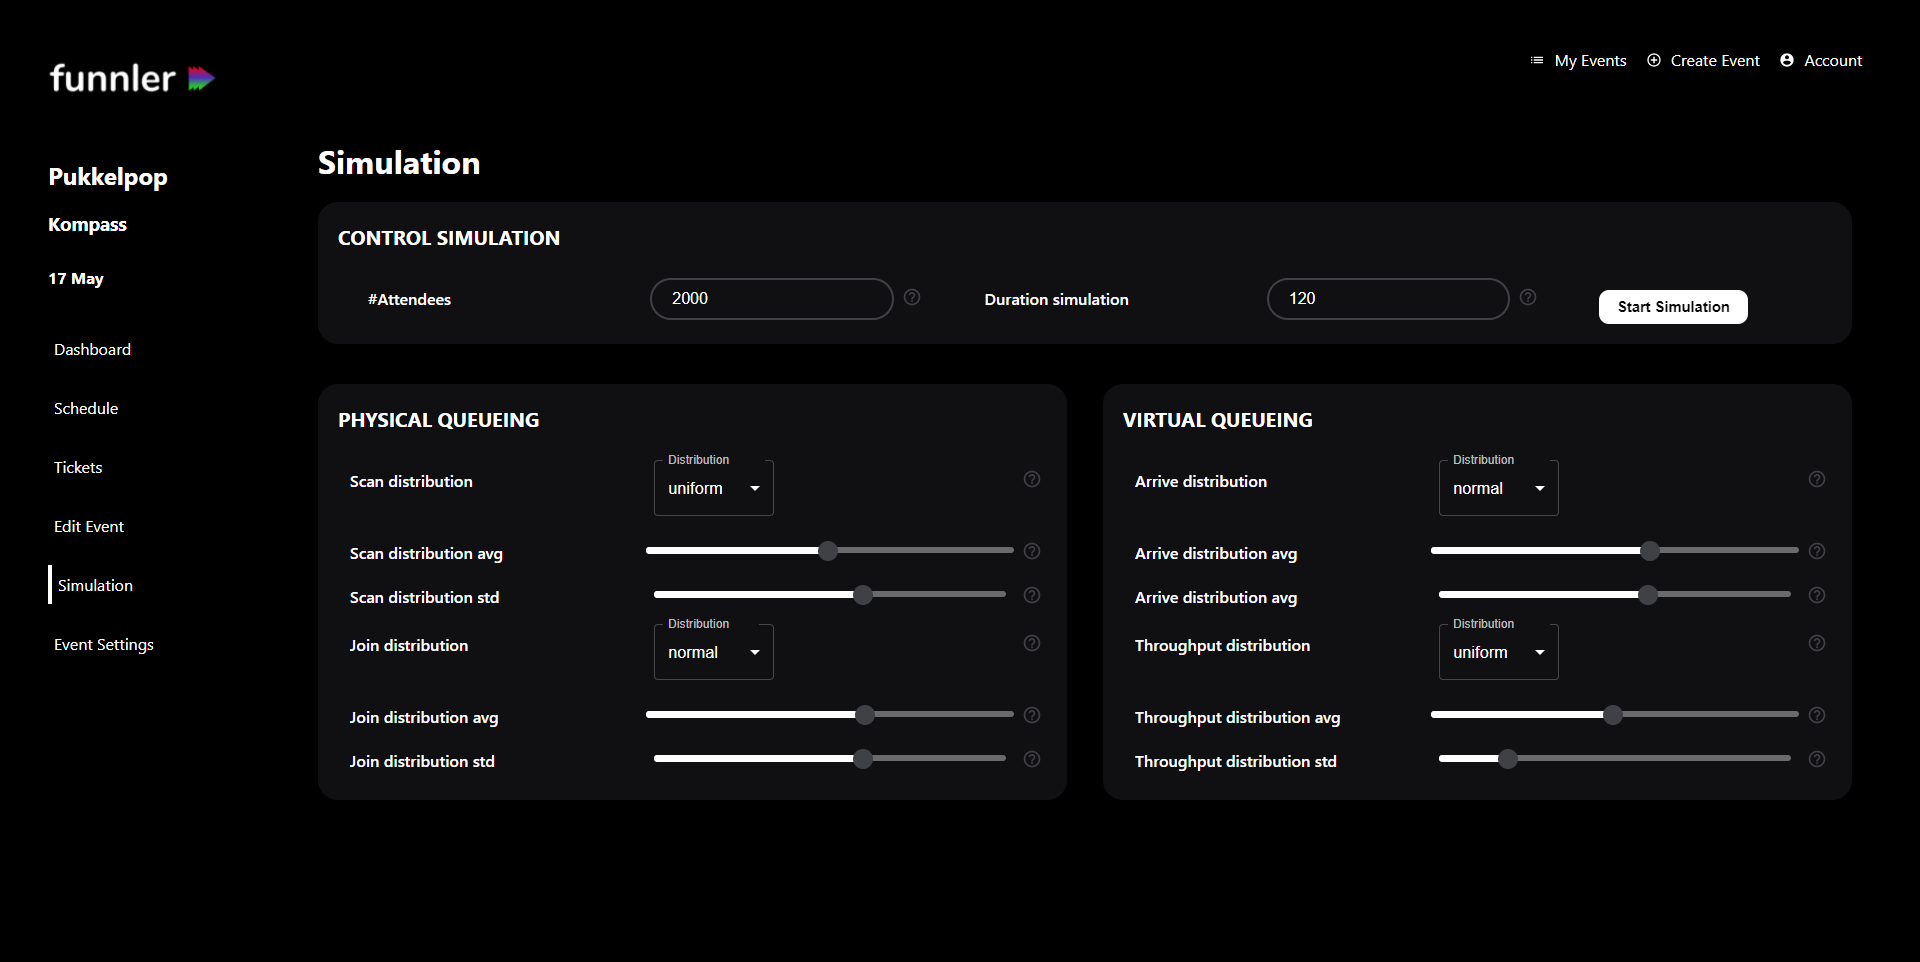Expand the Join distribution dropdown
The height and width of the screenshot is (962, 1920).
pyautogui.click(x=713, y=652)
